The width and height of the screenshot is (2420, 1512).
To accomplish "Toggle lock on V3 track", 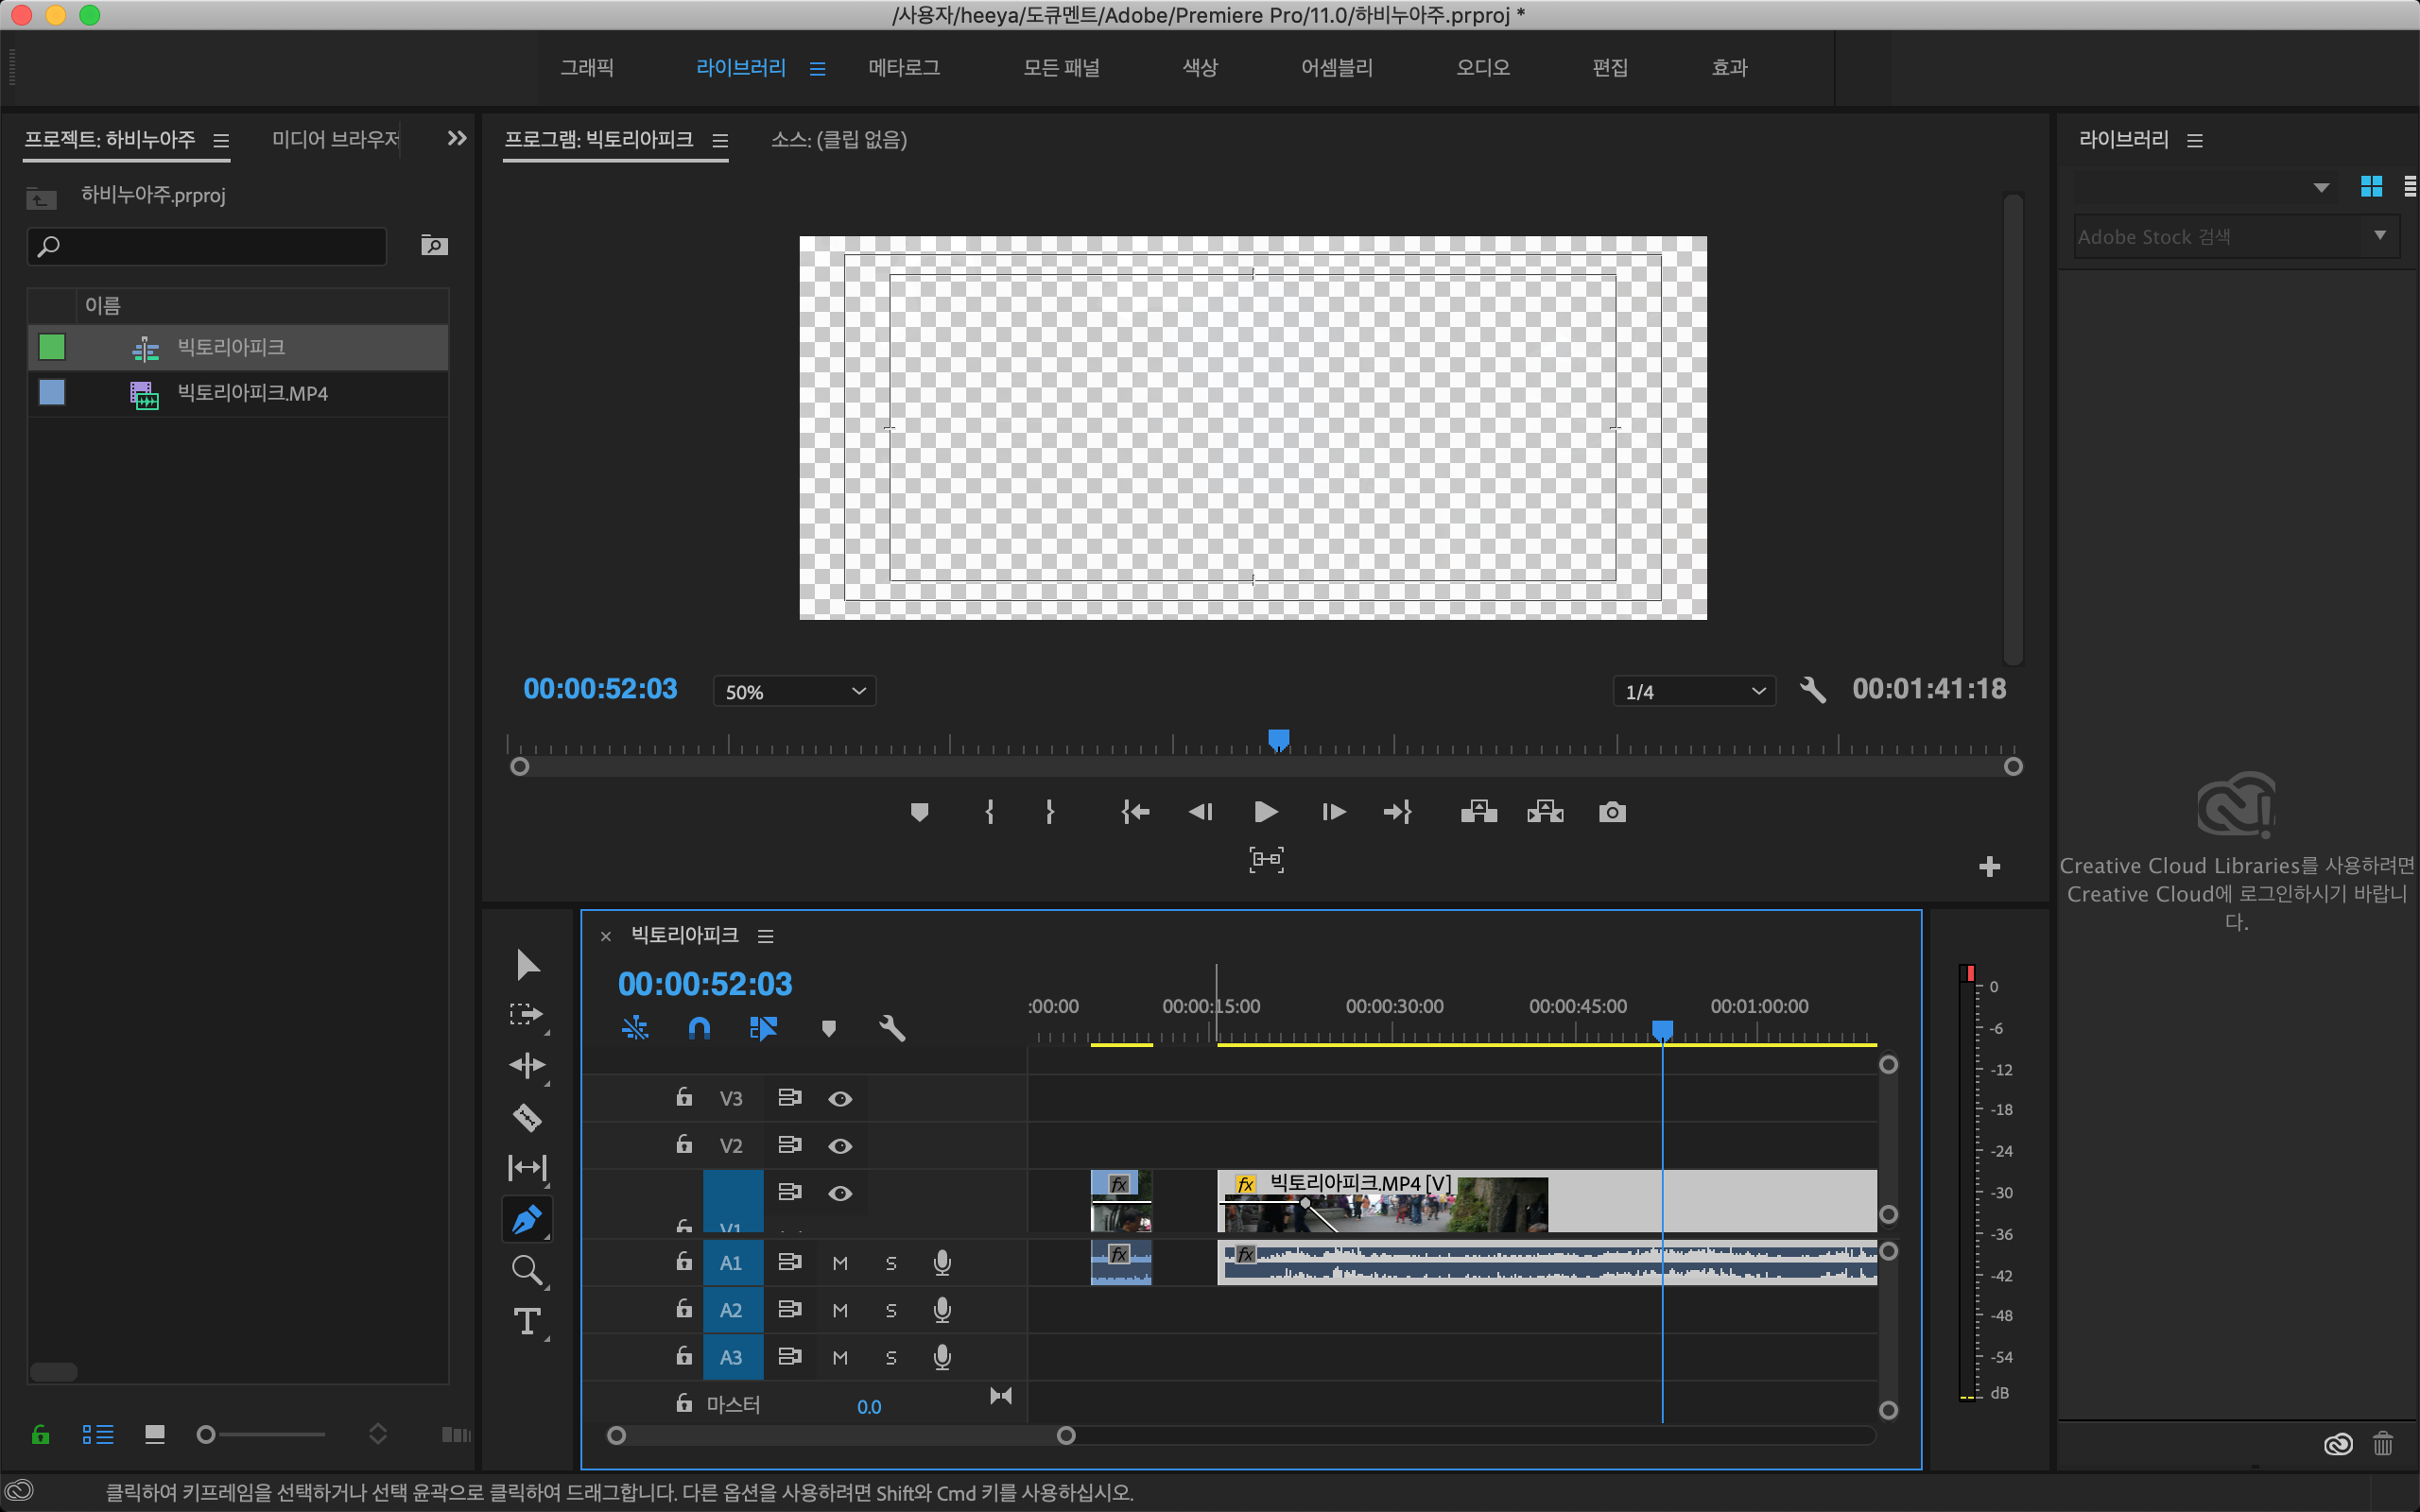I will coord(684,1097).
